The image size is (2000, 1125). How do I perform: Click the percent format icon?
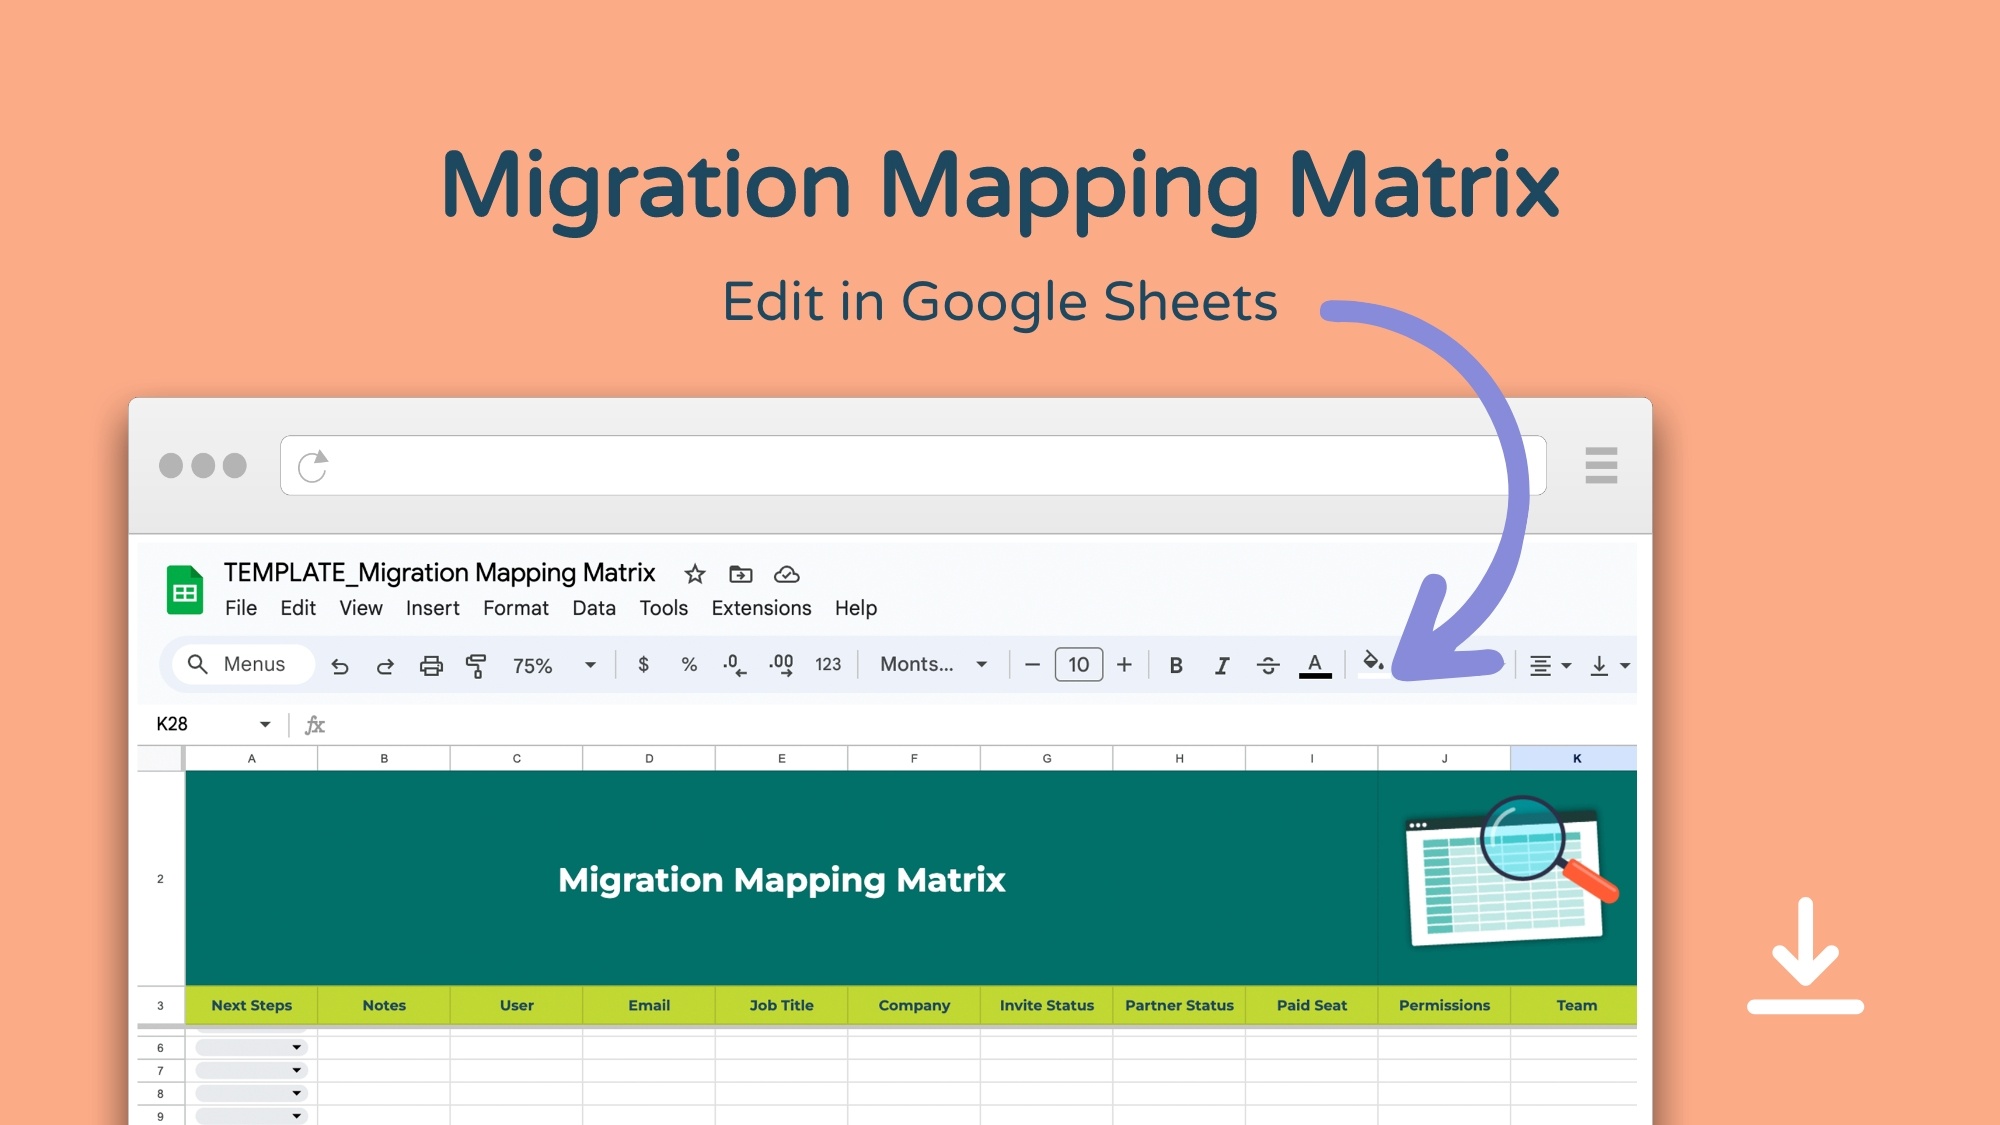tap(688, 664)
